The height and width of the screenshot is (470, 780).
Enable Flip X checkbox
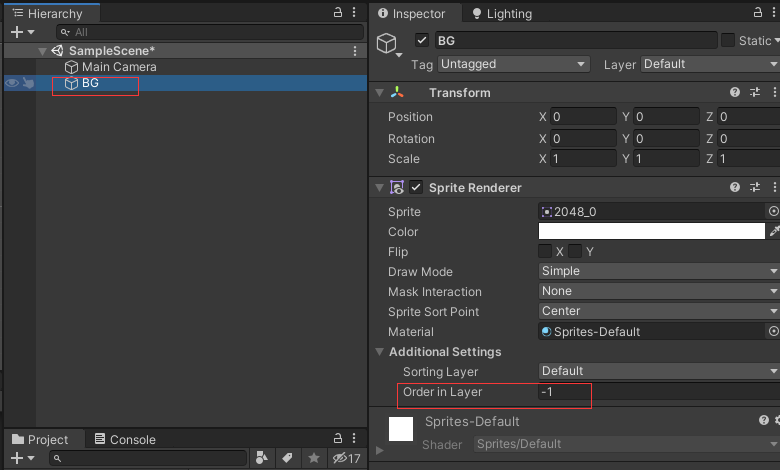click(545, 251)
